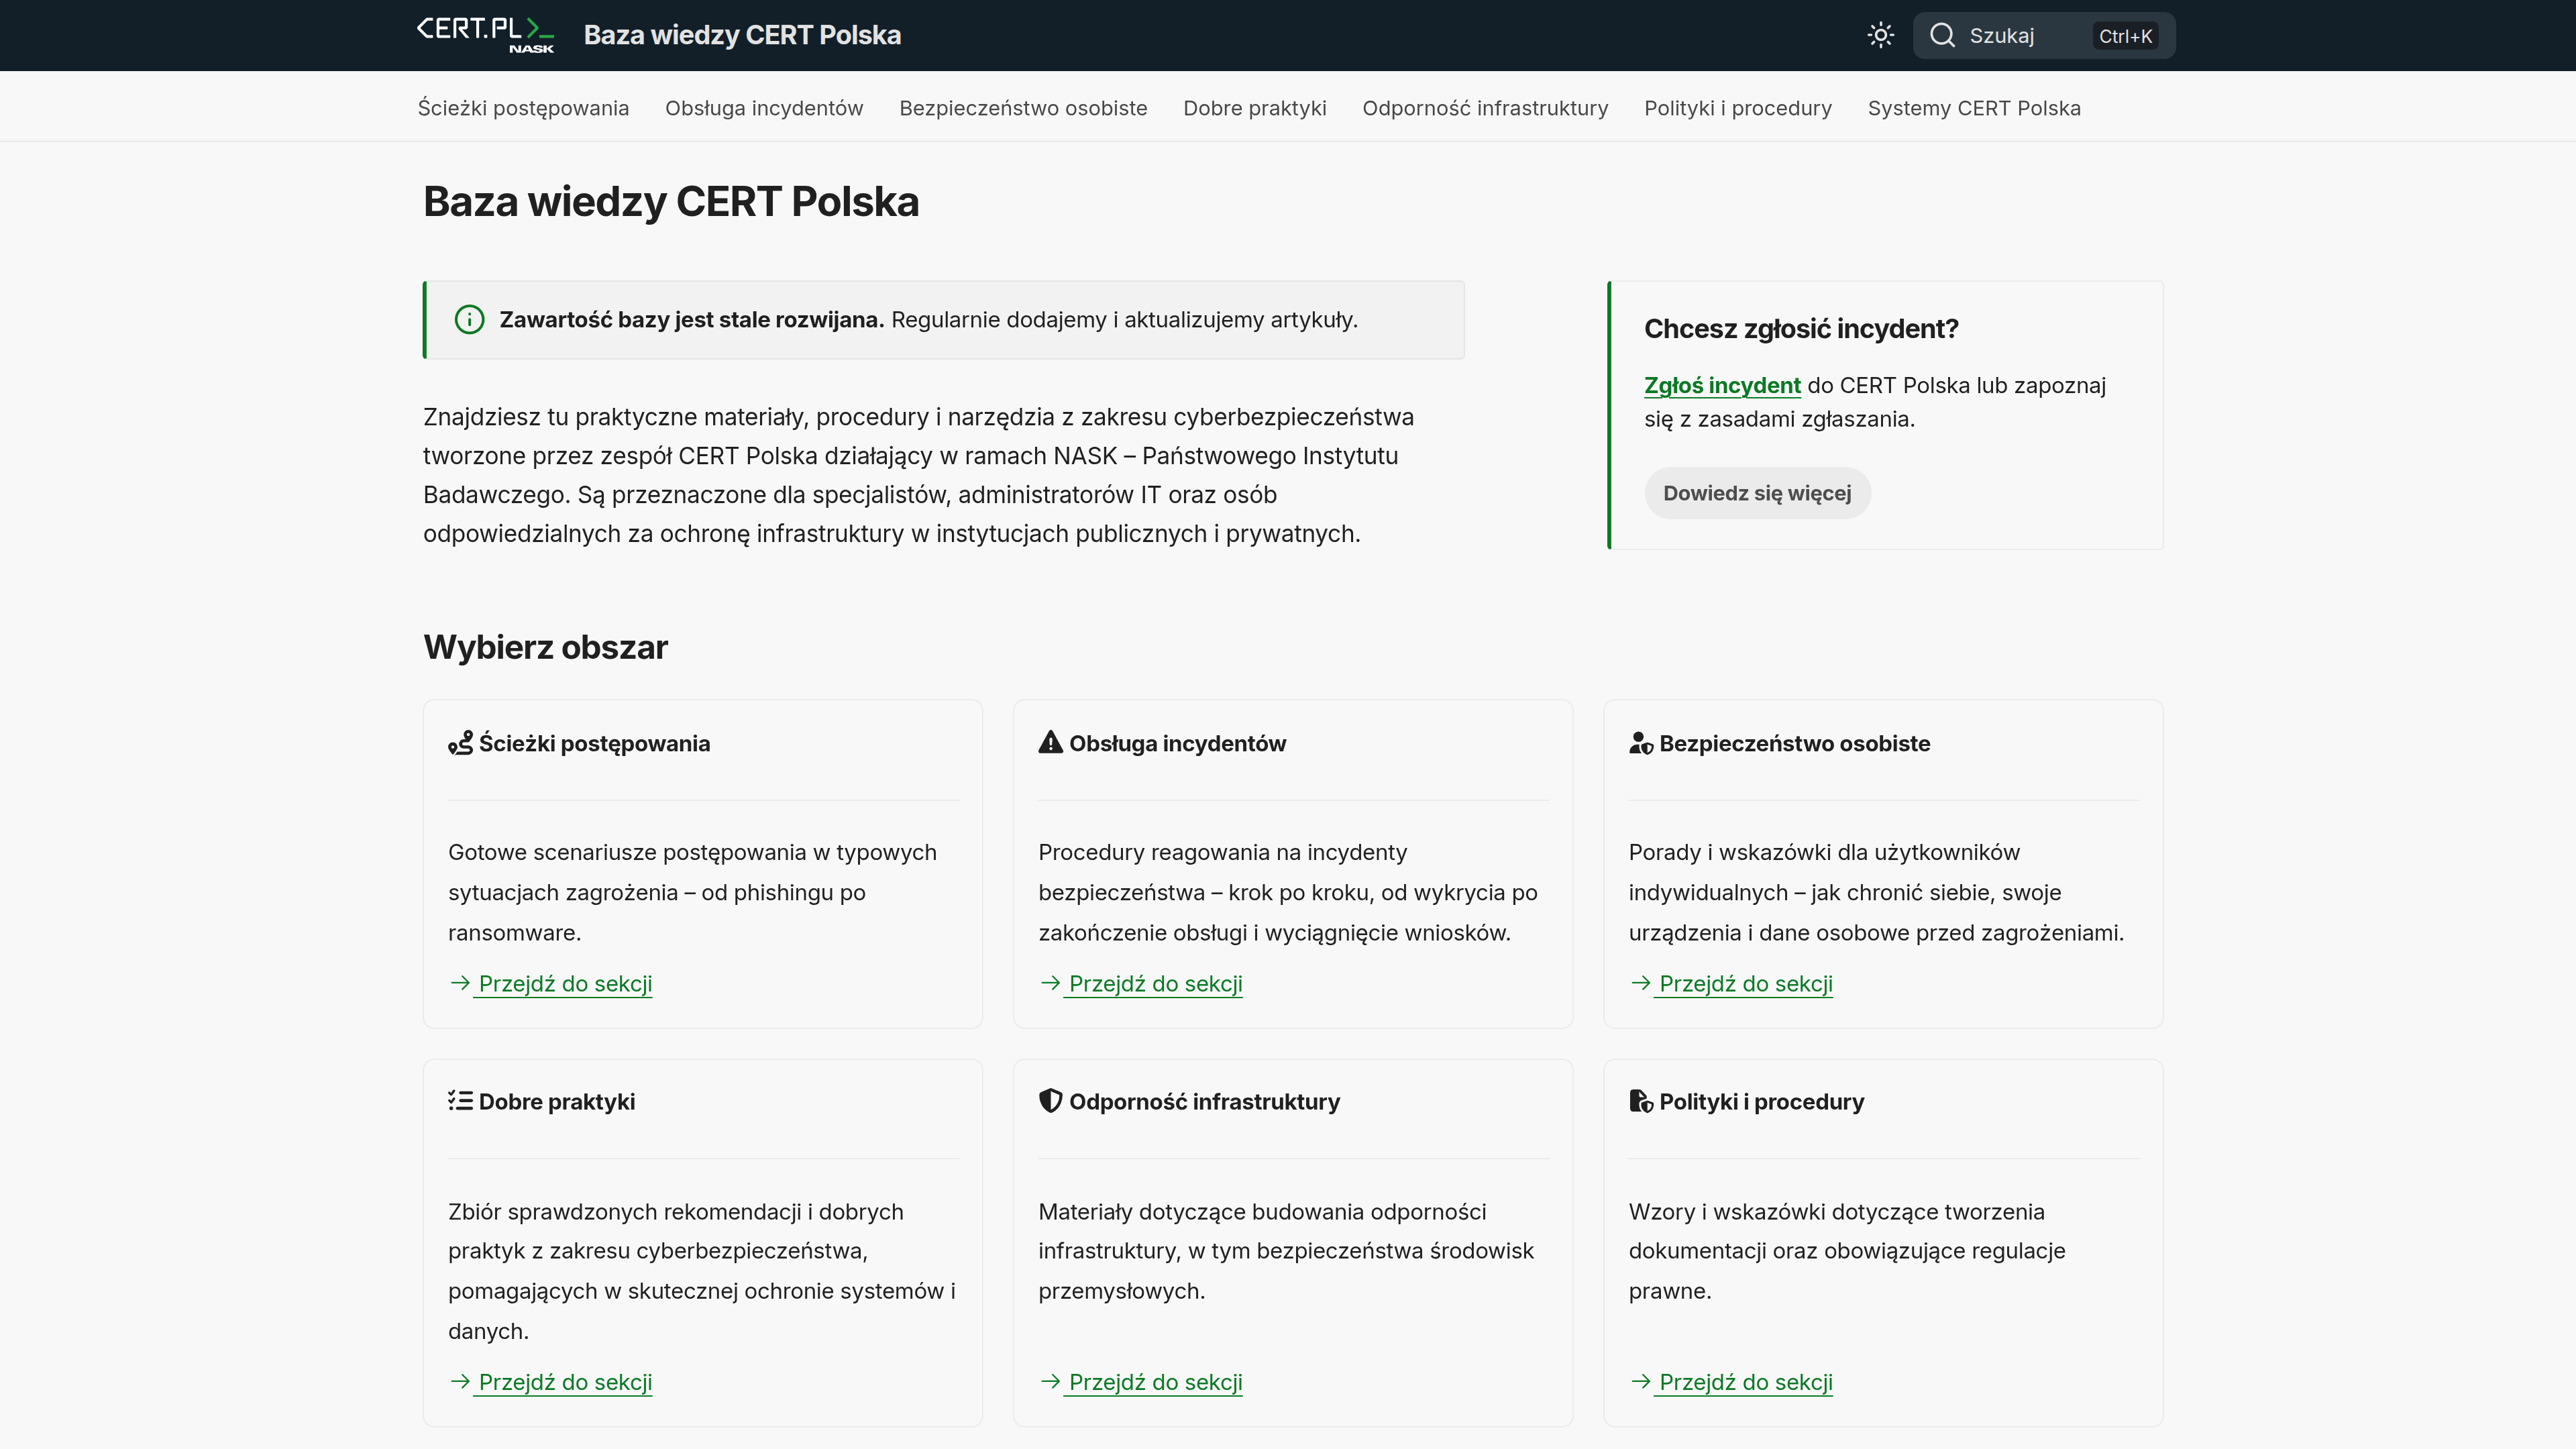Click the user shield icon for Bezpieczeństwo osobiste
Image resolution: width=2576 pixels, height=1449 pixels.
[x=1641, y=743]
